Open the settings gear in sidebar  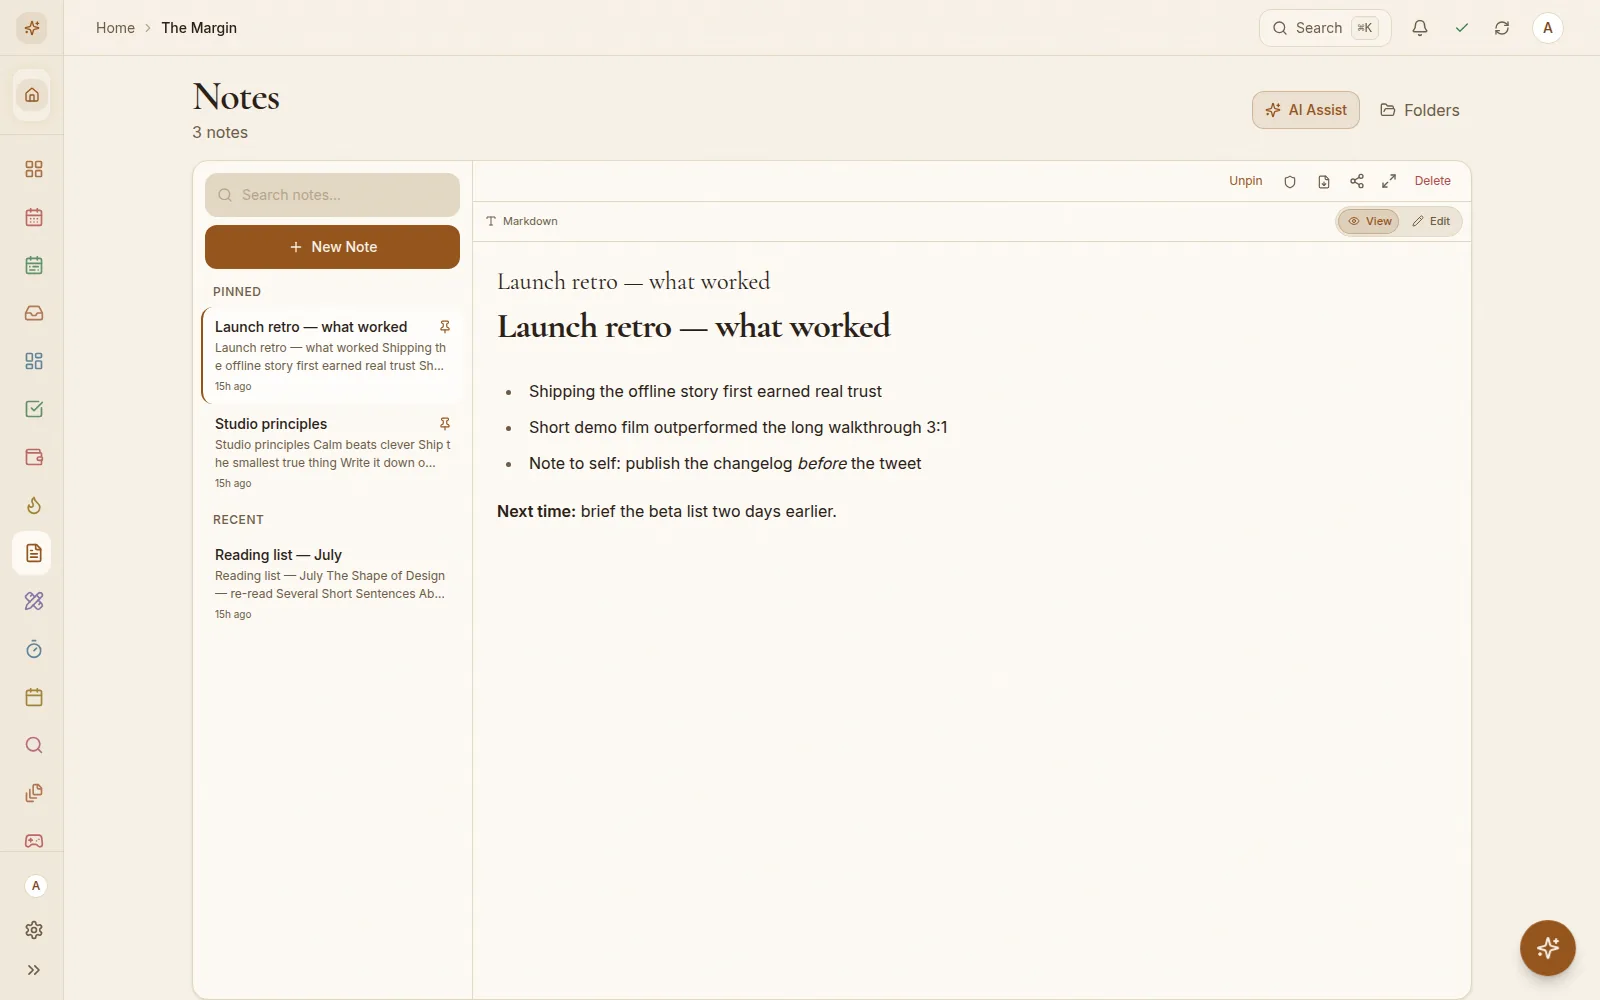pyautogui.click(x=34, y=930)
